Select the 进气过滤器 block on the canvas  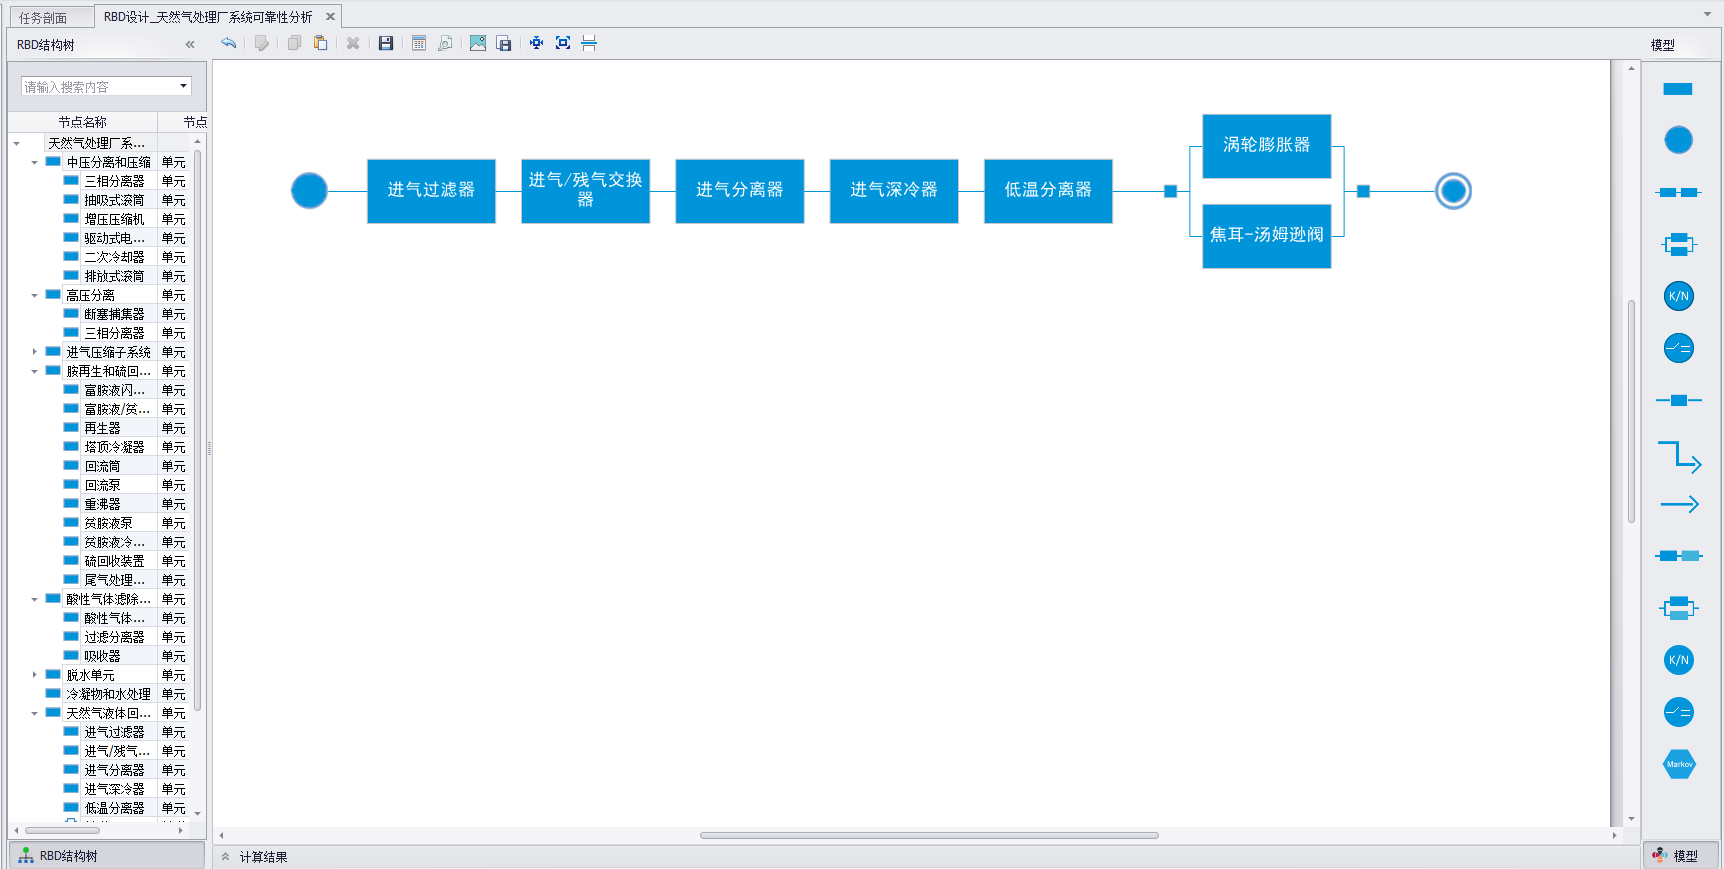431,190
